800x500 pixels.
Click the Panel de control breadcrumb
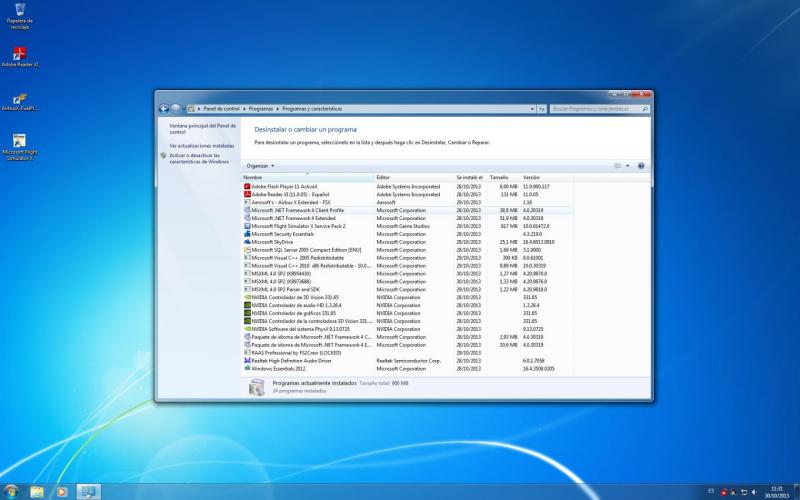(x=221, y=109)
